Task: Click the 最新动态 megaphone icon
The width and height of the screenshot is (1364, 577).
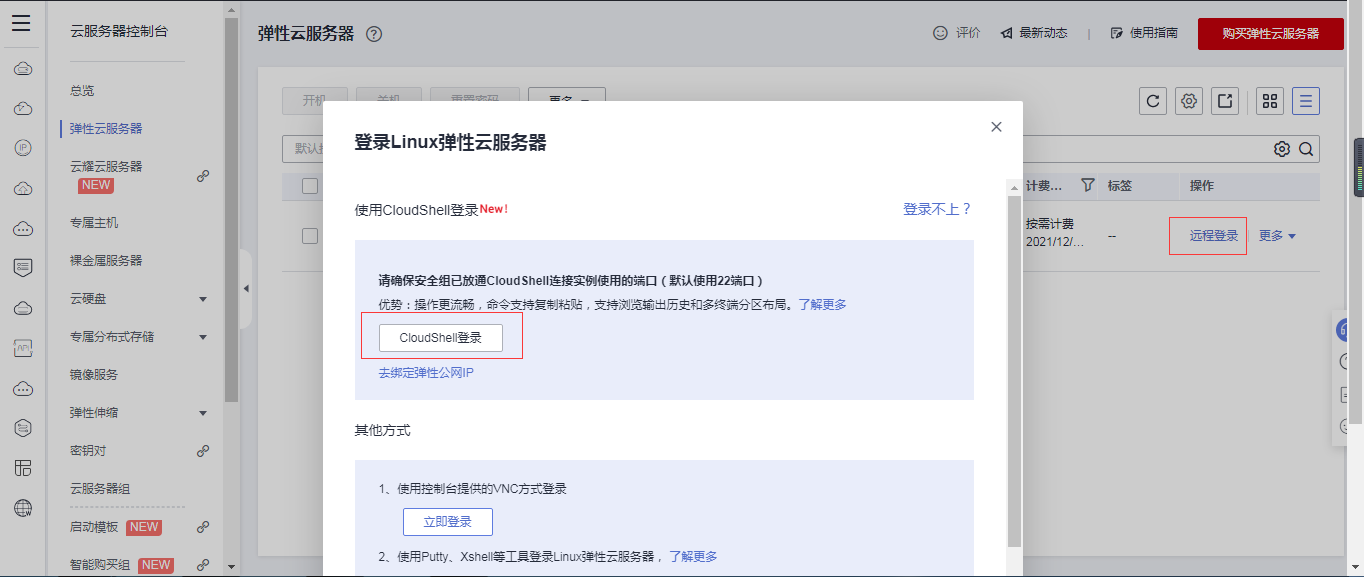Action: [x=1007, y=33]
